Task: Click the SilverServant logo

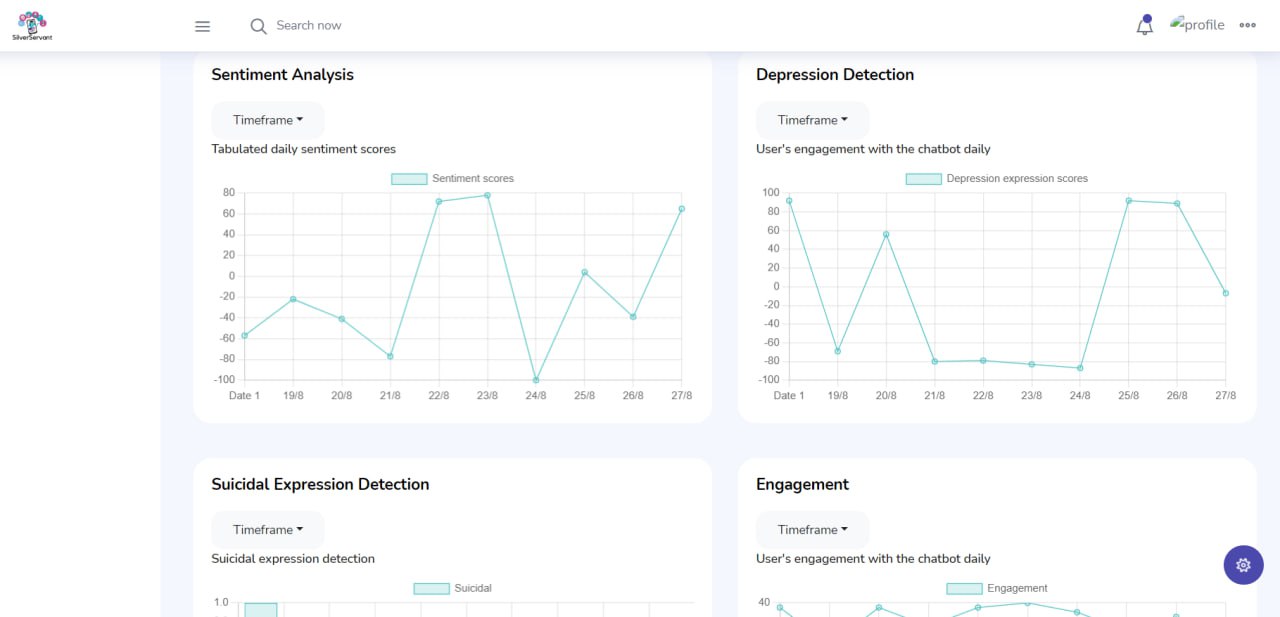Action: click(33, 25)
